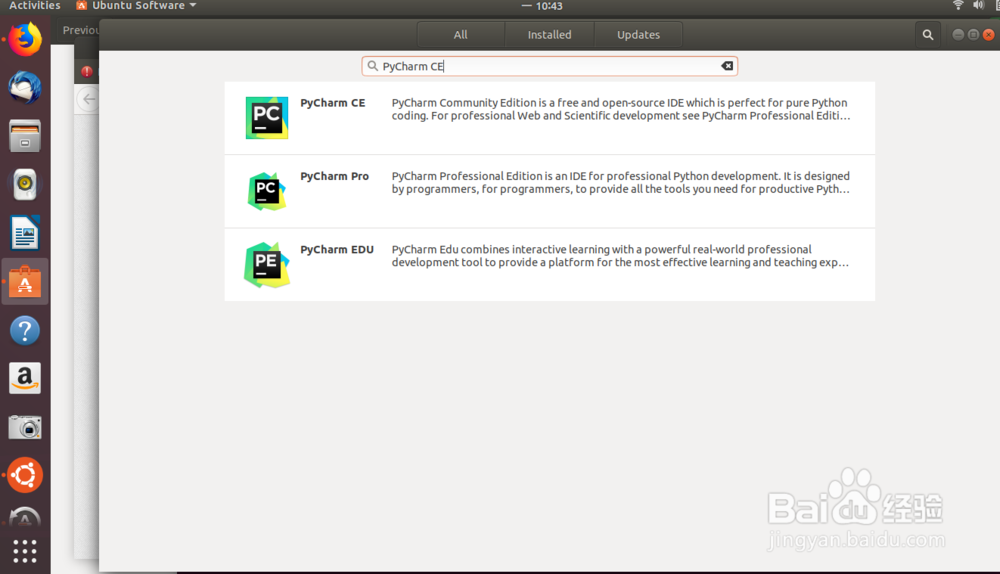
Task: Open the Software Updater dock icon
Action: click(25, 517)
